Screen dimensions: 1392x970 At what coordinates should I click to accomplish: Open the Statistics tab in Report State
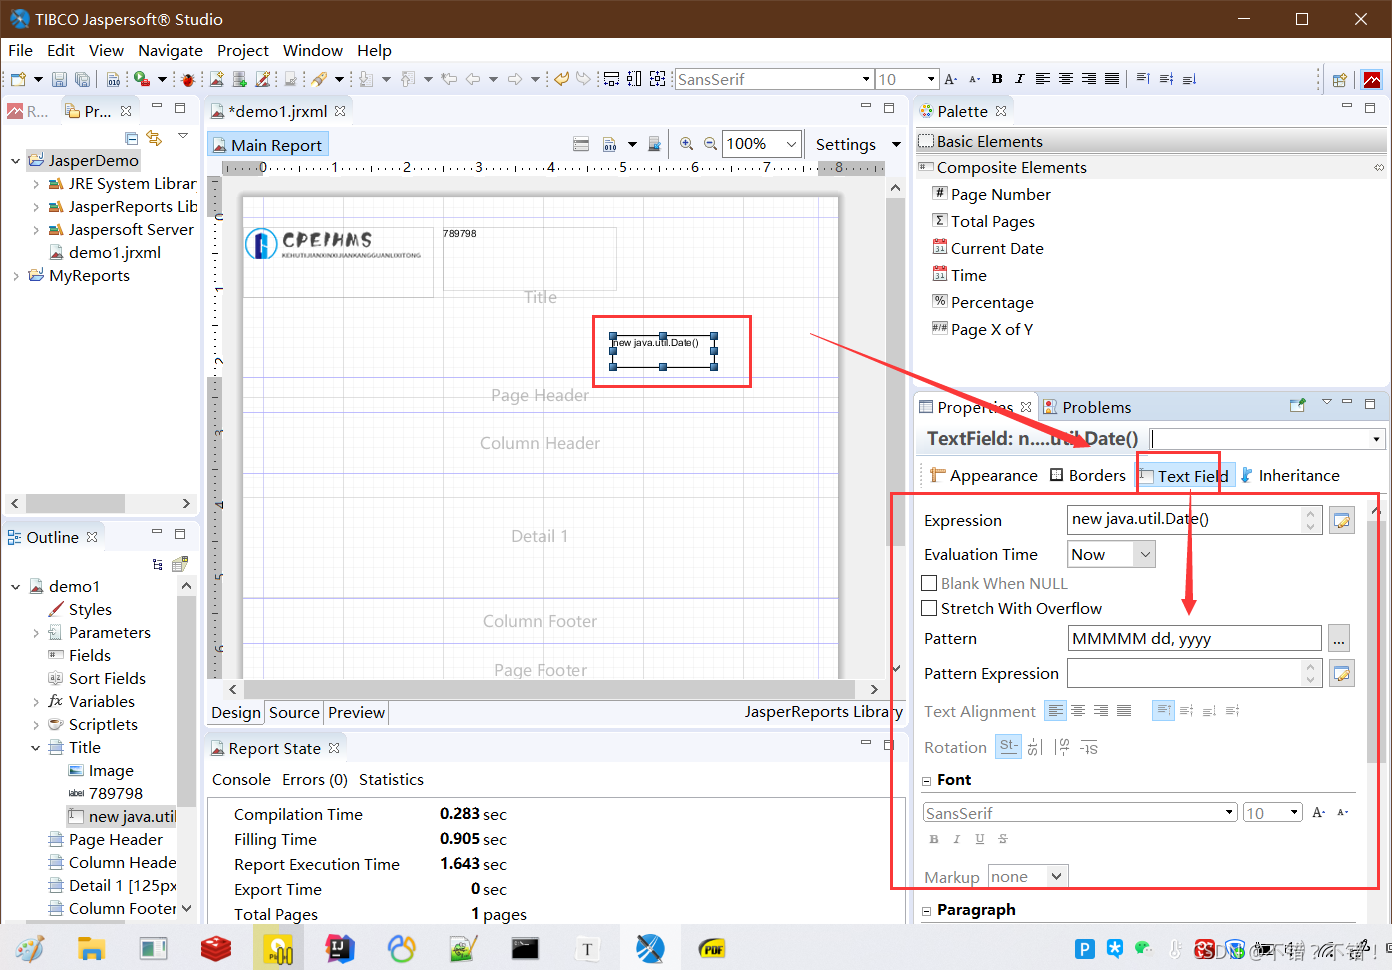tap(391, 780)
